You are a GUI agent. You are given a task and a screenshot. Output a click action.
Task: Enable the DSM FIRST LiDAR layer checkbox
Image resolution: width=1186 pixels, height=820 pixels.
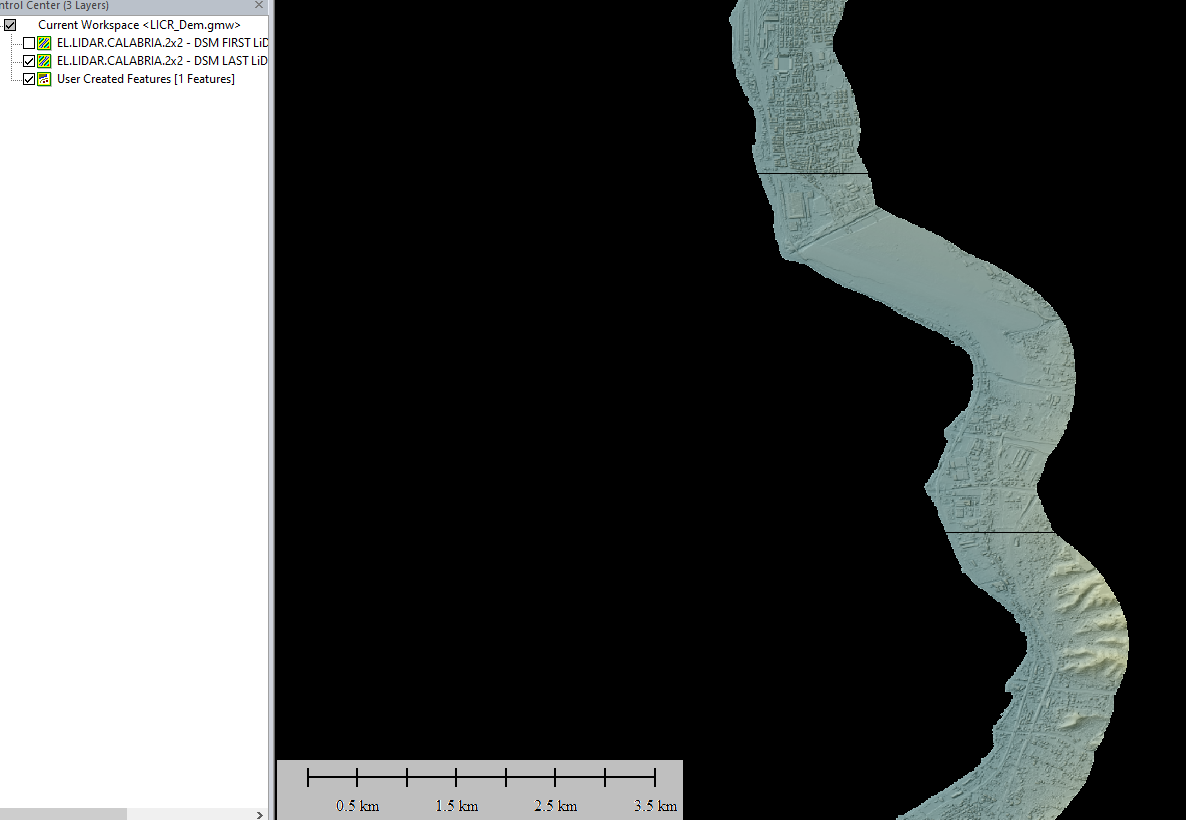29,43
